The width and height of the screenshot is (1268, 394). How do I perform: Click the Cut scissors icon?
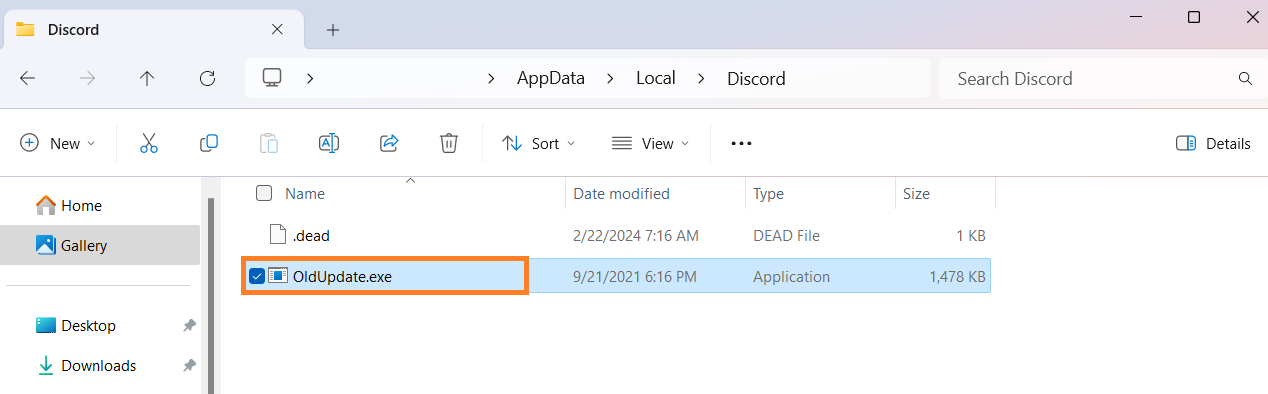click(x=149, y=143)
